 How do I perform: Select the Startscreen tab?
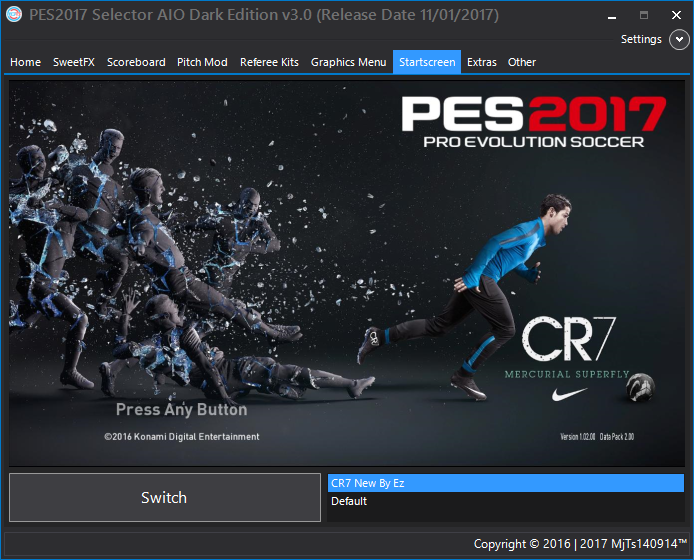[427, 62]
